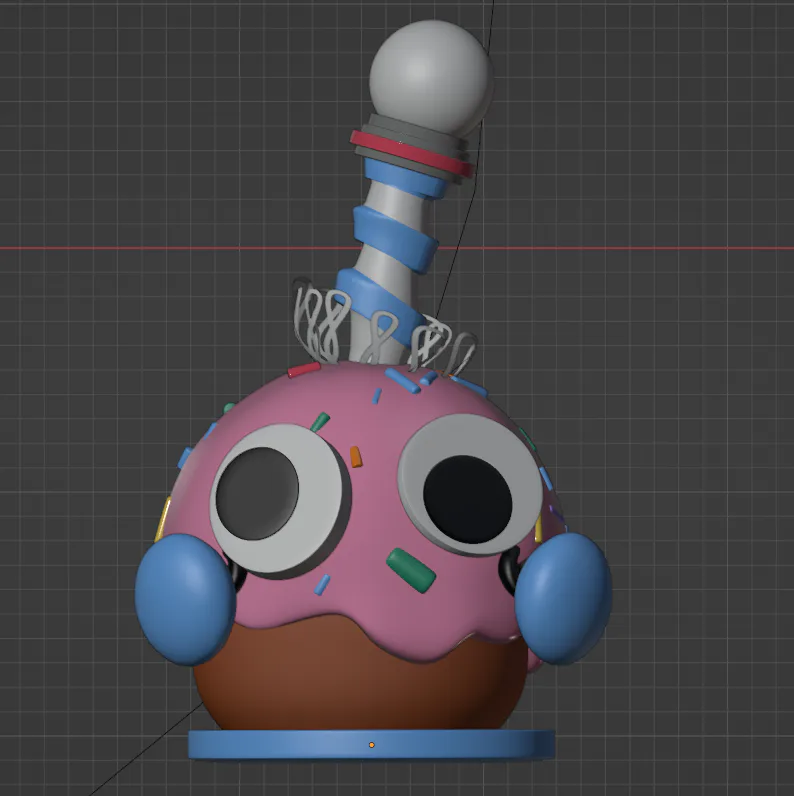Viewport: 794px width, 796px height.
Task: Select the orange sprinkle between the eyes
Action: coord(356,456)
